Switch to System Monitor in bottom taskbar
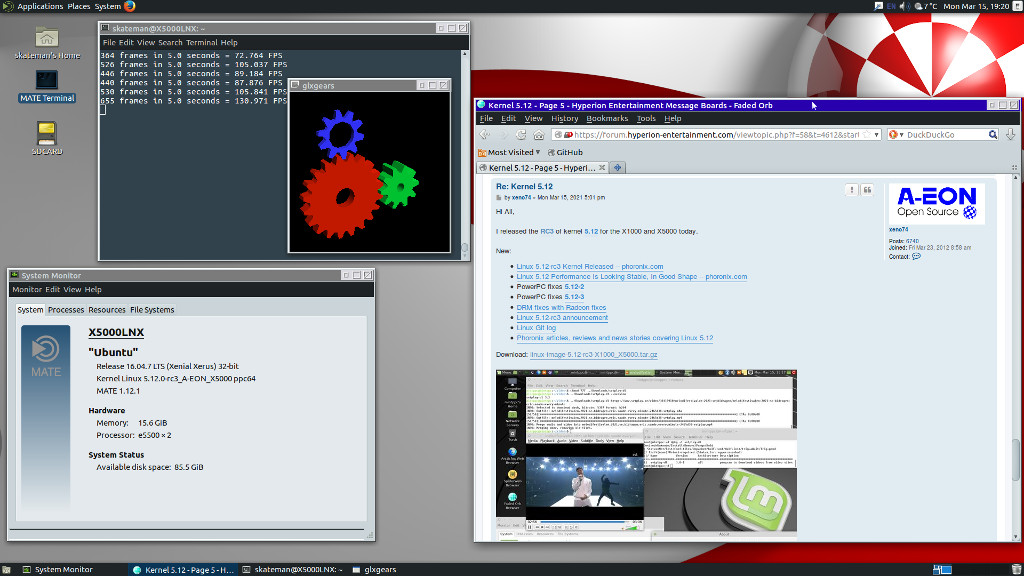Viewport: 1024px width, 576px height. click(x=57, y=569)
